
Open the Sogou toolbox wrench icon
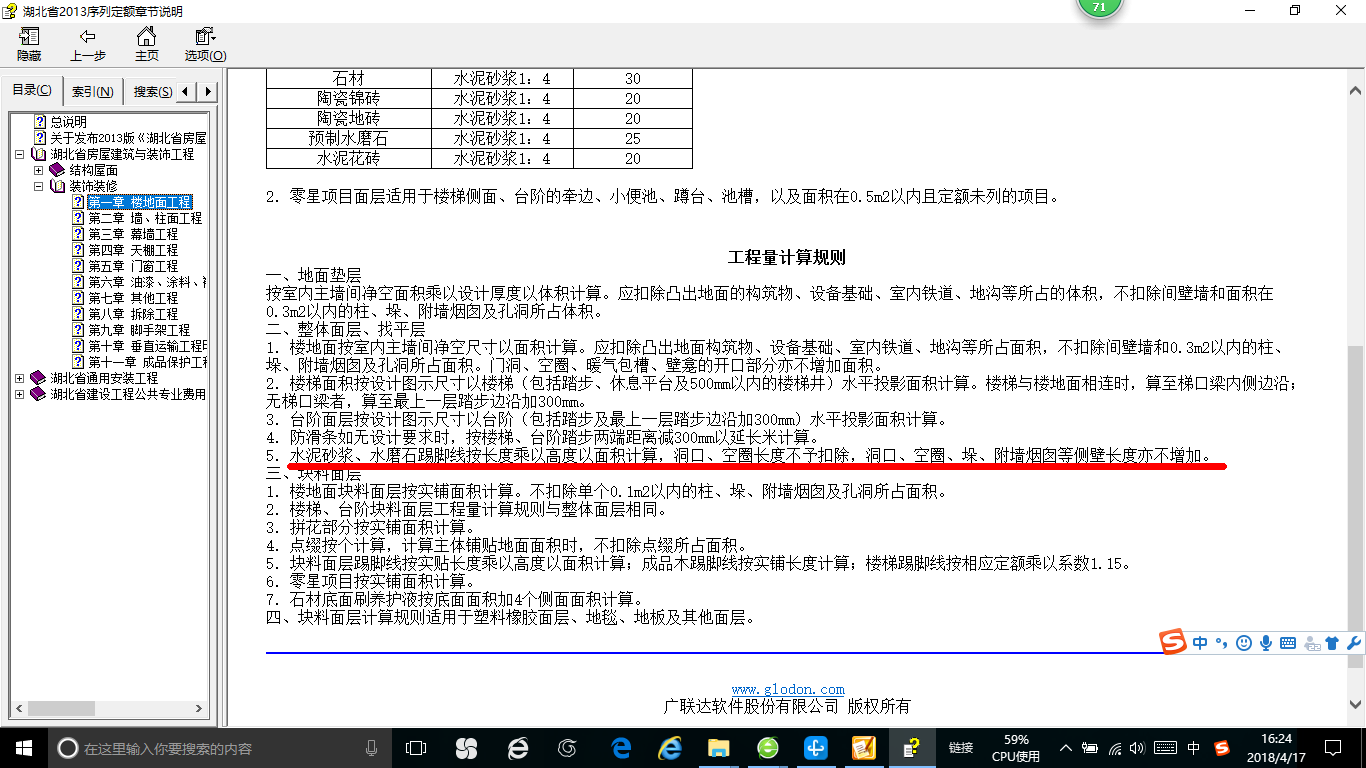pyautogui.click(x=1354, y=643)
